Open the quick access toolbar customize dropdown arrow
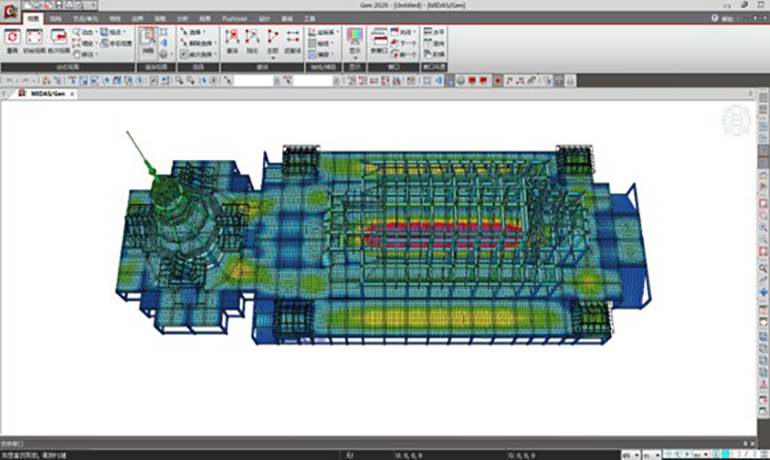770x460 pixels. [x=92, y=5]
